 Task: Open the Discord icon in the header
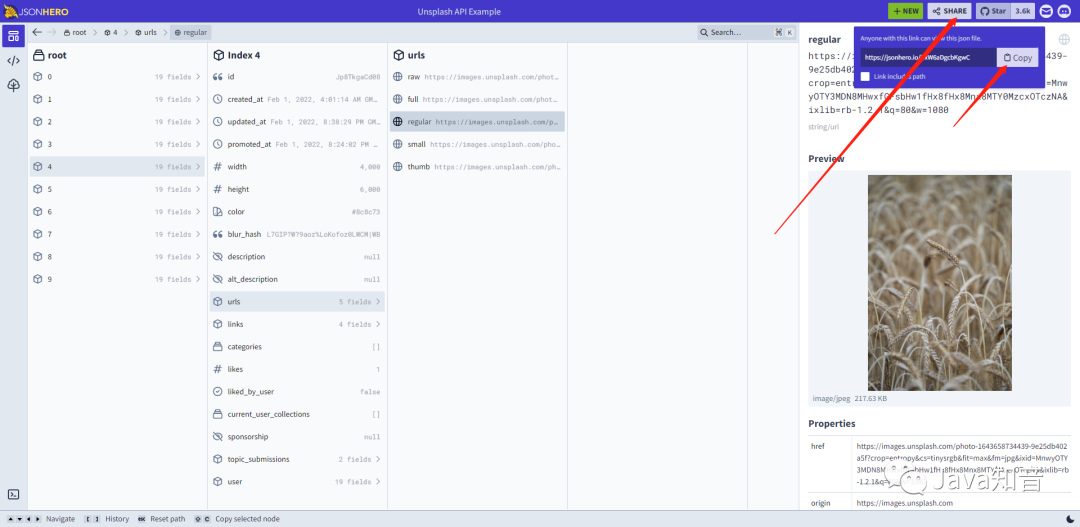[1066, 11]
